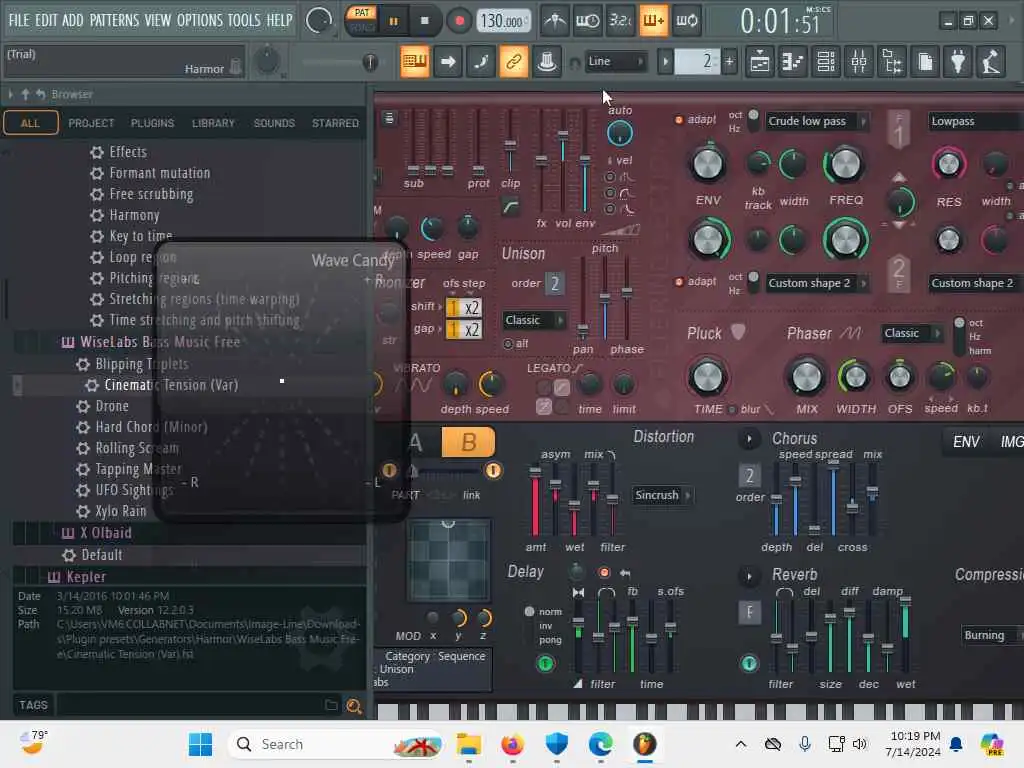The height and width of the screenshot is (768, 1024).
Task: Switch to timbre A
Action: [x=415, y=442]
